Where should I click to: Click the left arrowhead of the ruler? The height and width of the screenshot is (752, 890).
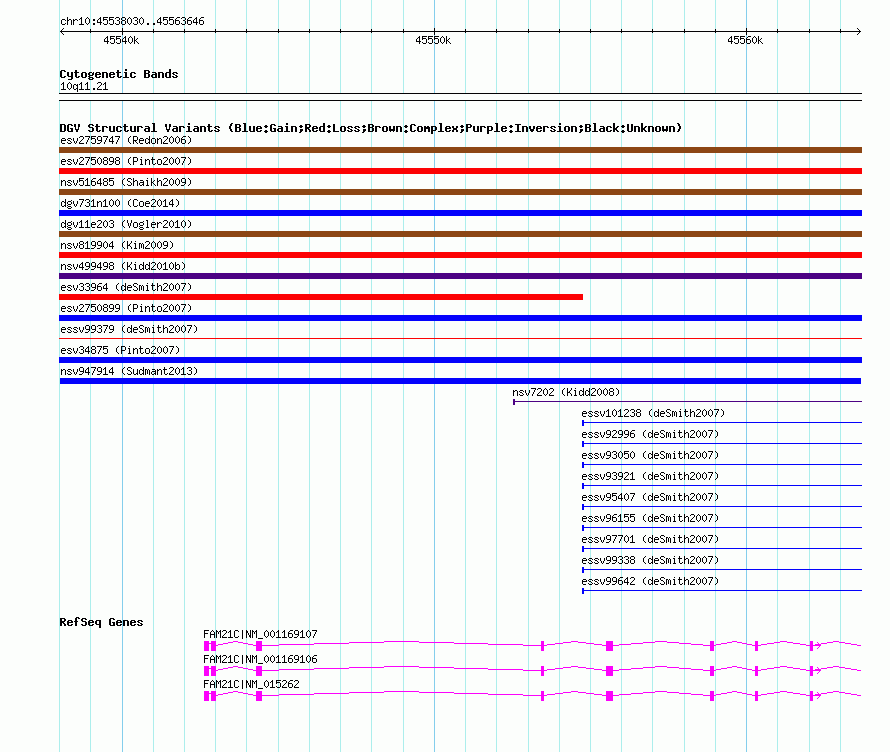click(x=62, y=31)
